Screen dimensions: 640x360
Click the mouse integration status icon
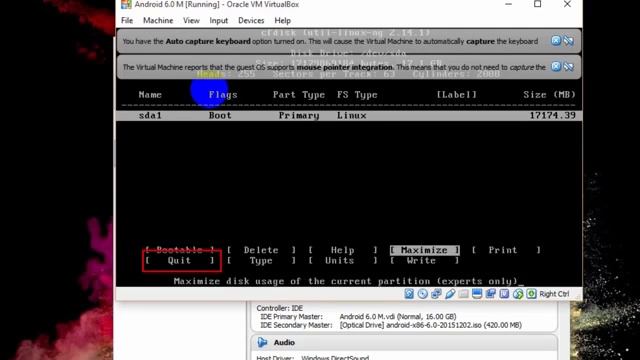[518, 294]
